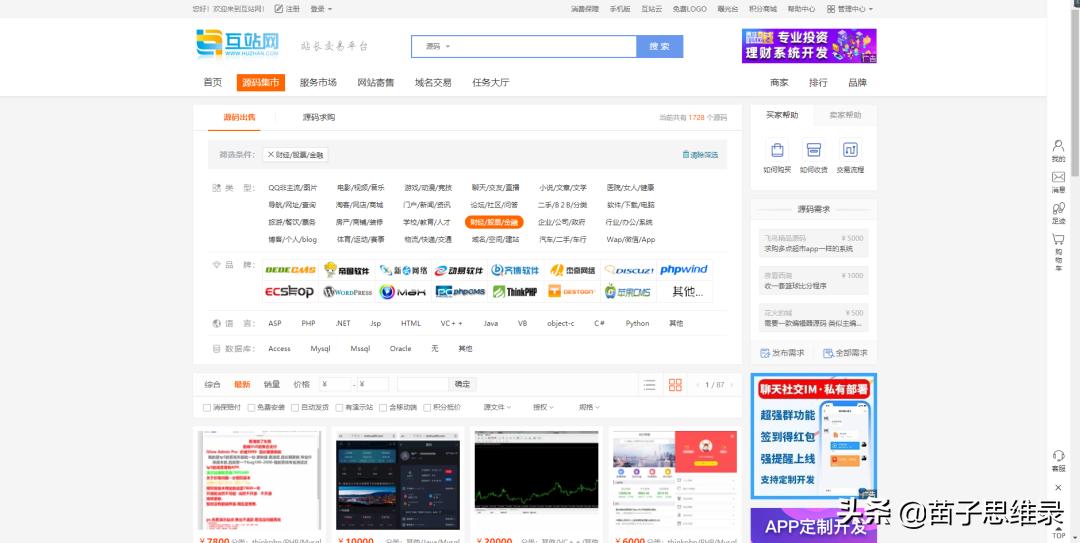Focus the minimum price input box
The height and width of the screenshot is (543, 1080).
coord(336,385)
